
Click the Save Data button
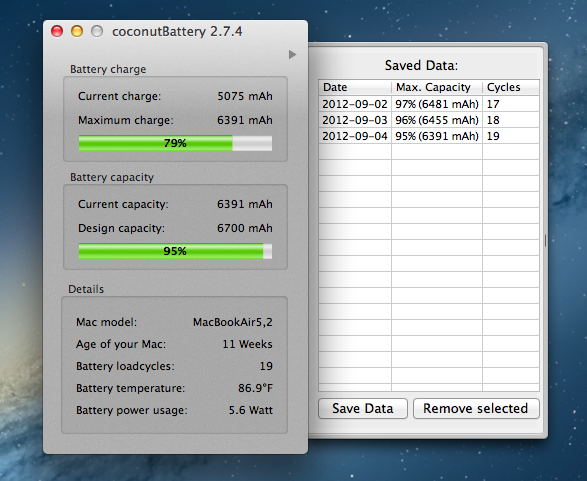[x=363, y=408]
